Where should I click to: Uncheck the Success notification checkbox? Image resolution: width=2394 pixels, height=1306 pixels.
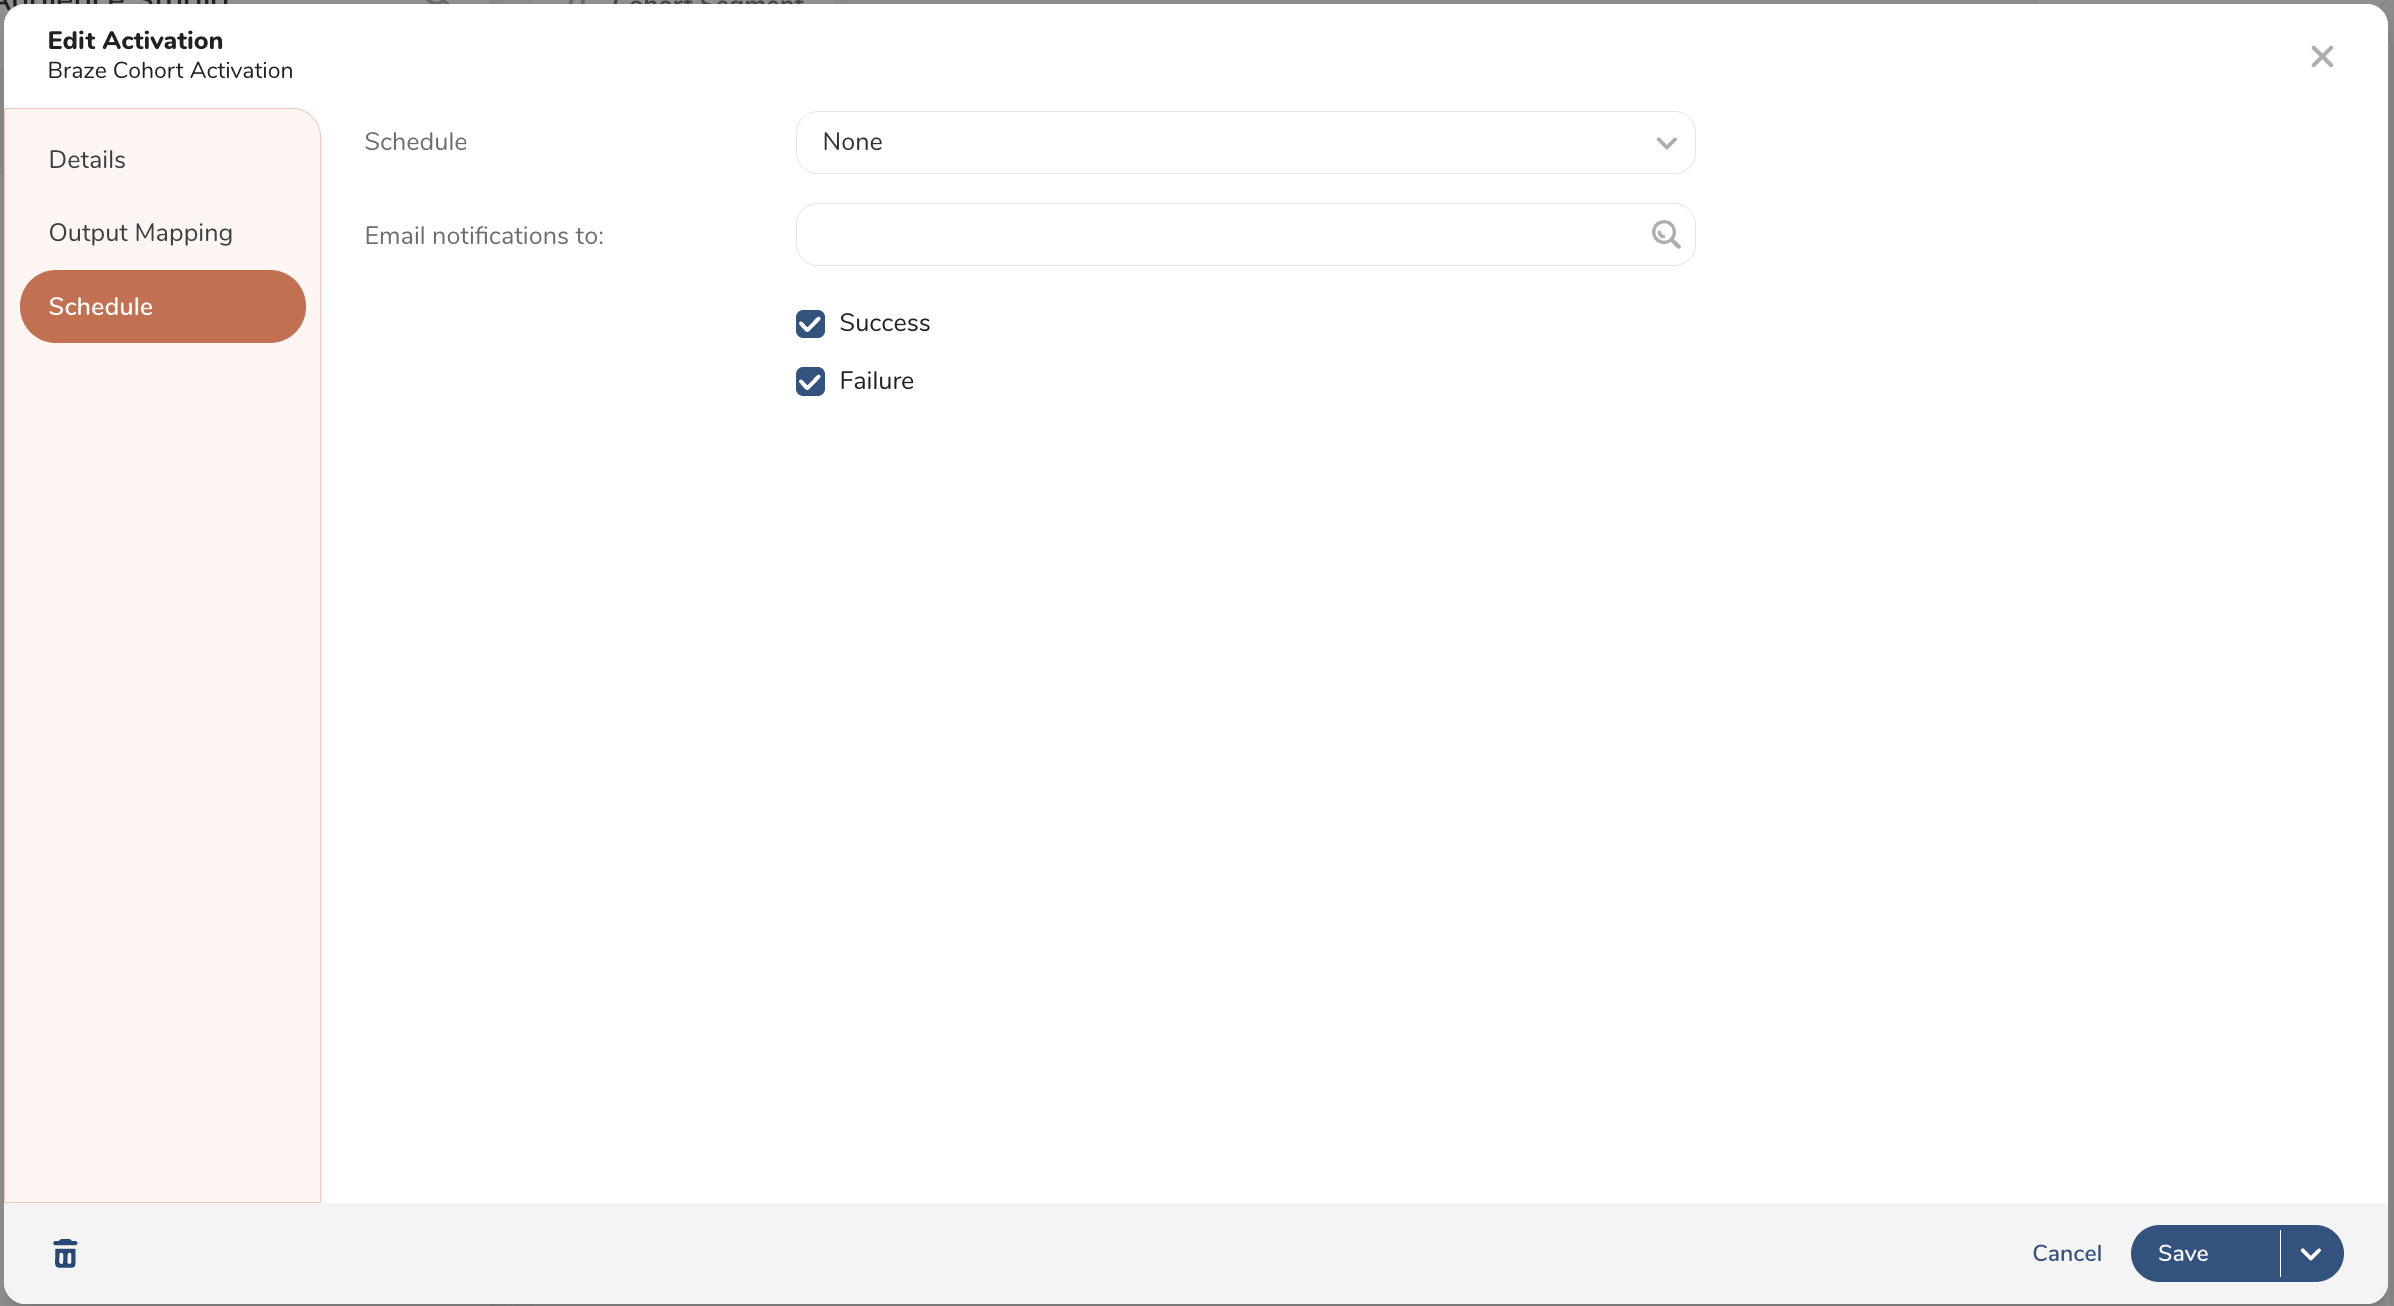809,323
